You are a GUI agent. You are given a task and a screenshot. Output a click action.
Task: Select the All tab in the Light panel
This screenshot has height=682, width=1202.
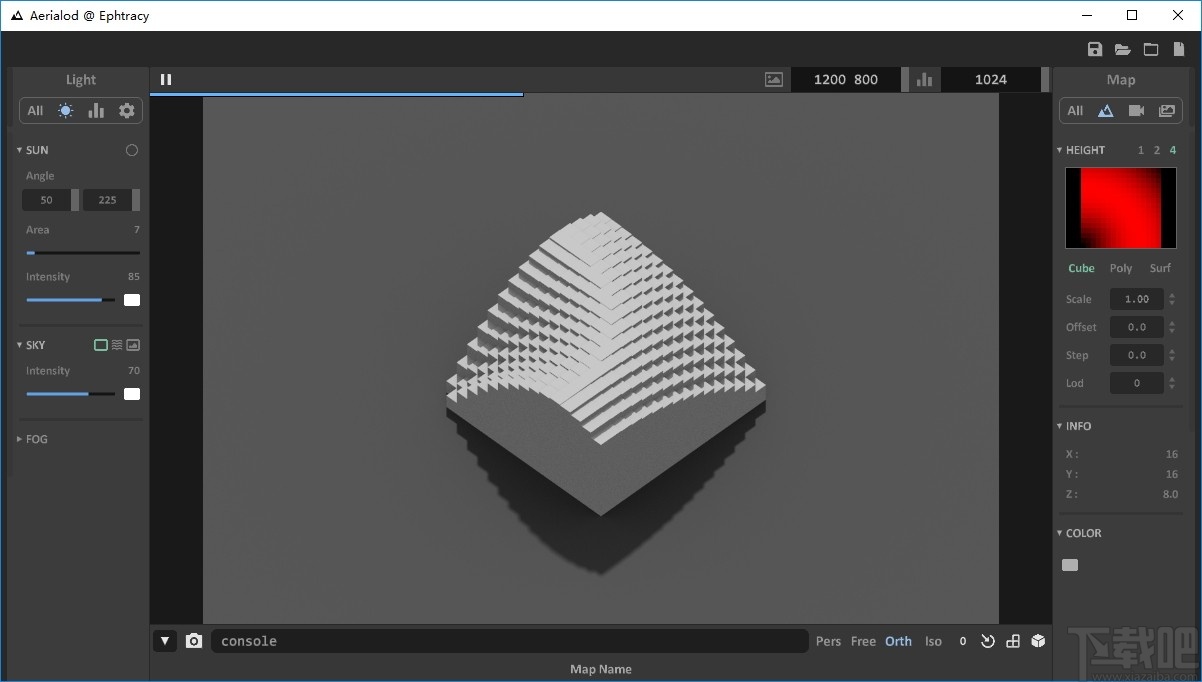[35, 111]
